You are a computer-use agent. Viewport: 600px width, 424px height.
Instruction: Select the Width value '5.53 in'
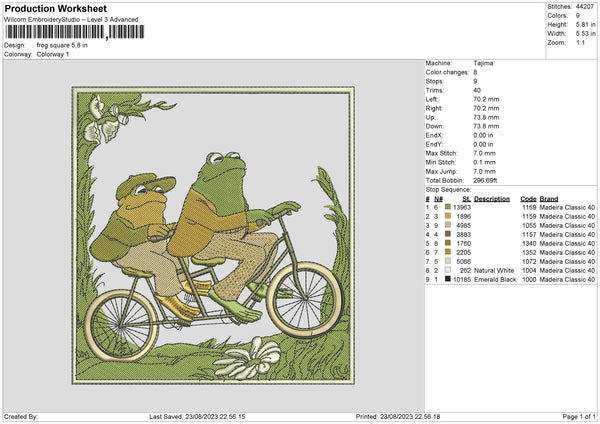coord(585,34)
